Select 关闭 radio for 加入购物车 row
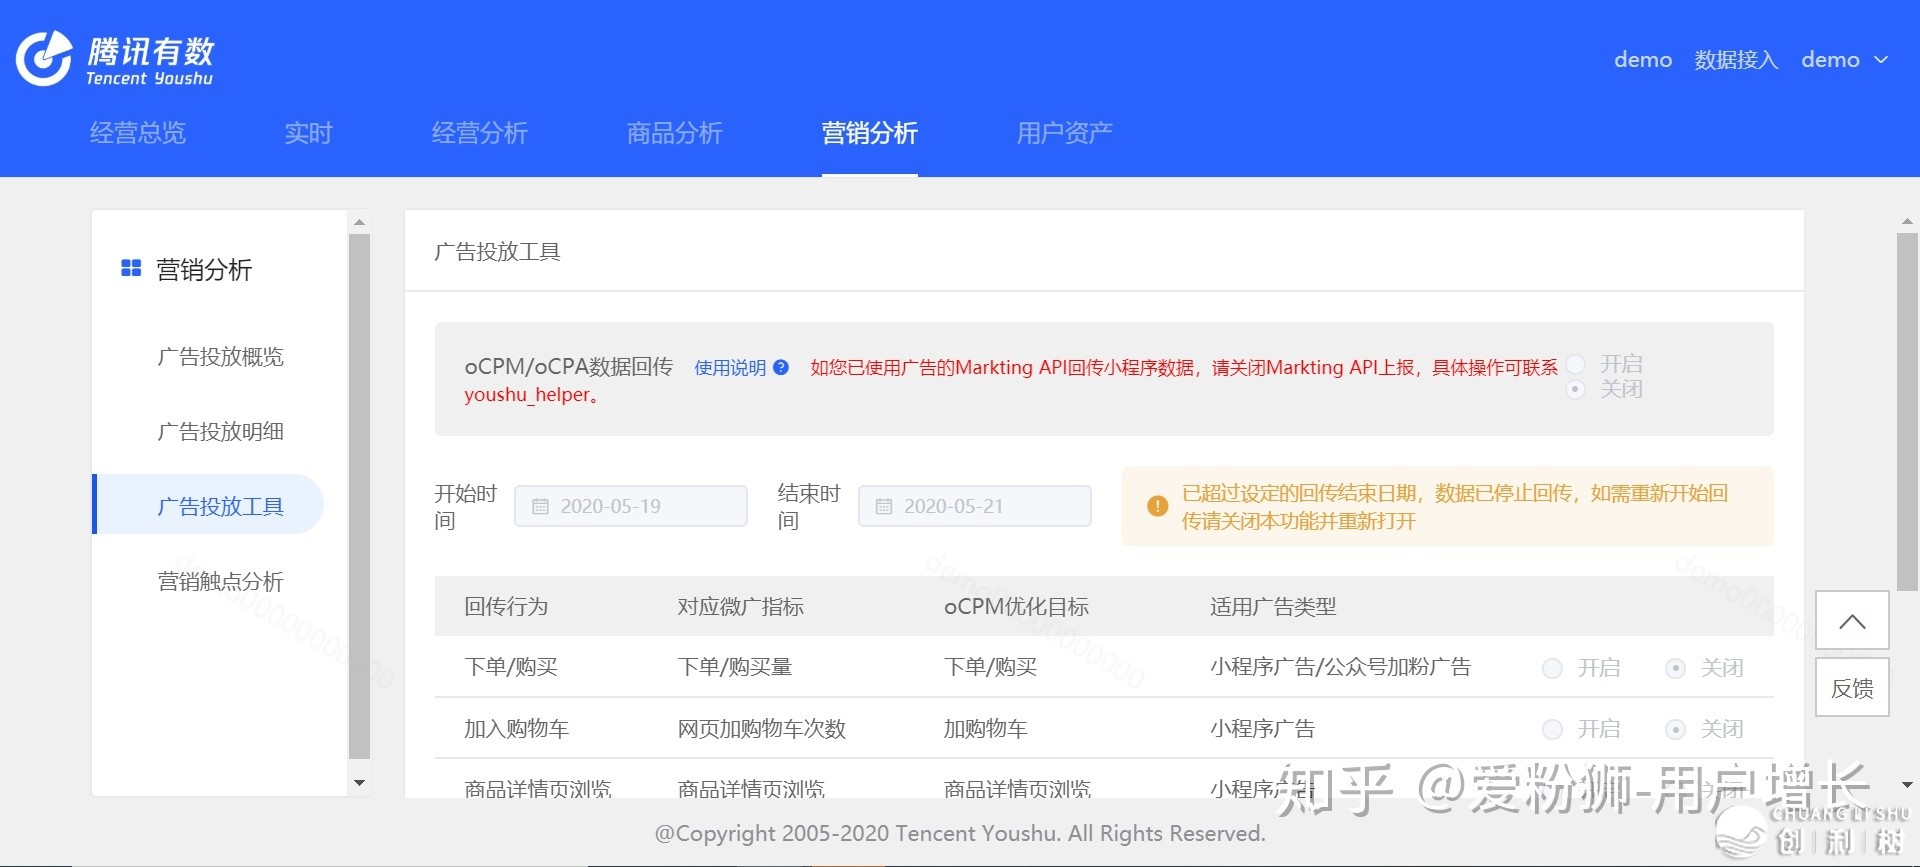This screenshot has width=1920, height=867. pos(1675,729)
